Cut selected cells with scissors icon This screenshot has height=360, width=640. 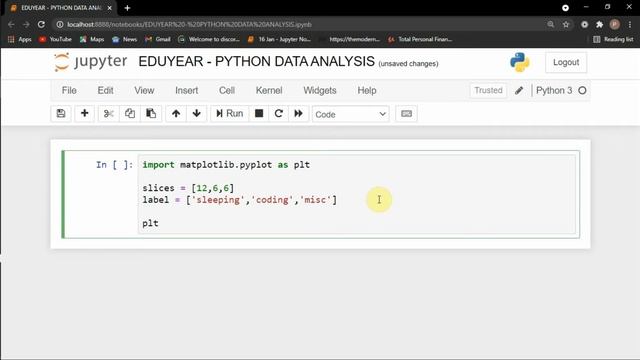[109, 113]
